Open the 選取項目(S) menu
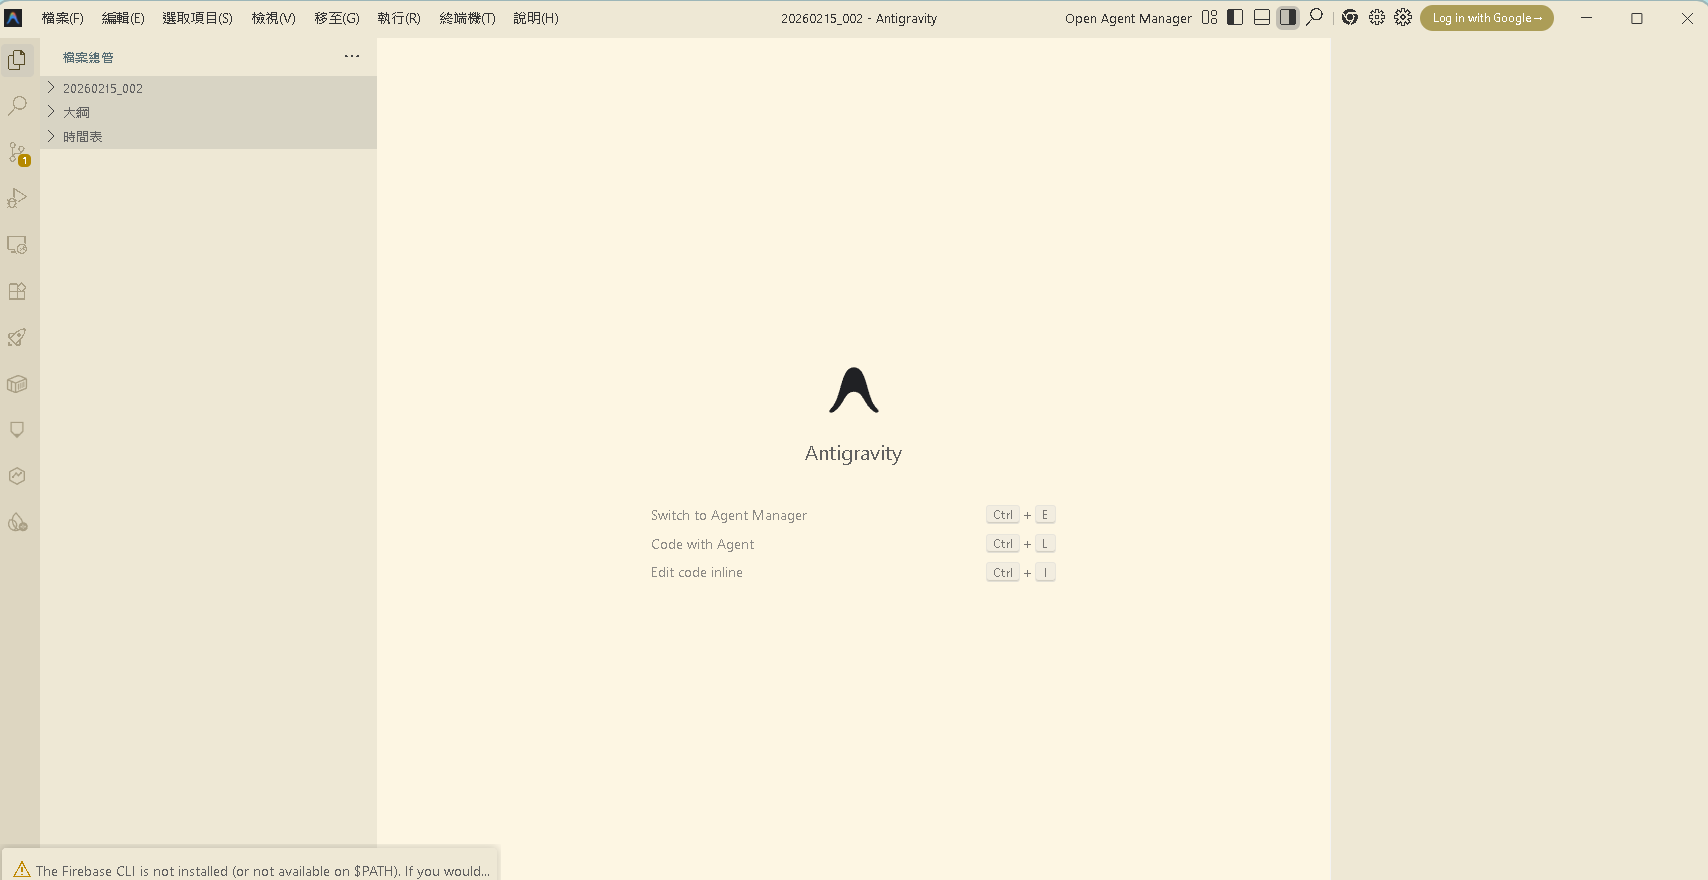 197,18
